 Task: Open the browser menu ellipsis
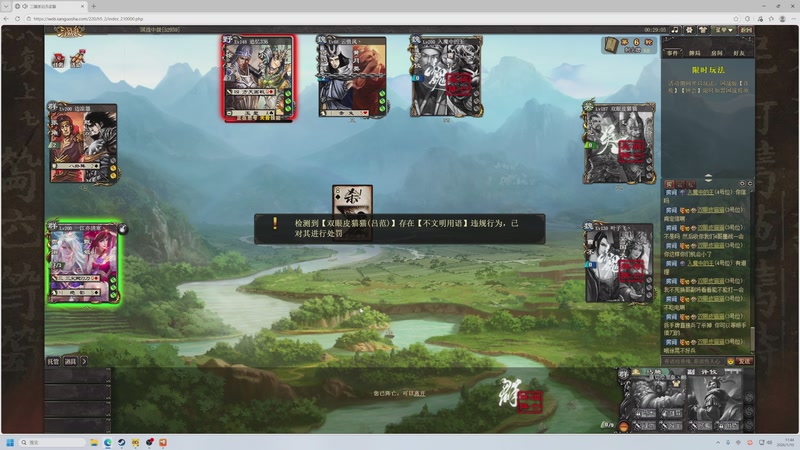point(793,19)
